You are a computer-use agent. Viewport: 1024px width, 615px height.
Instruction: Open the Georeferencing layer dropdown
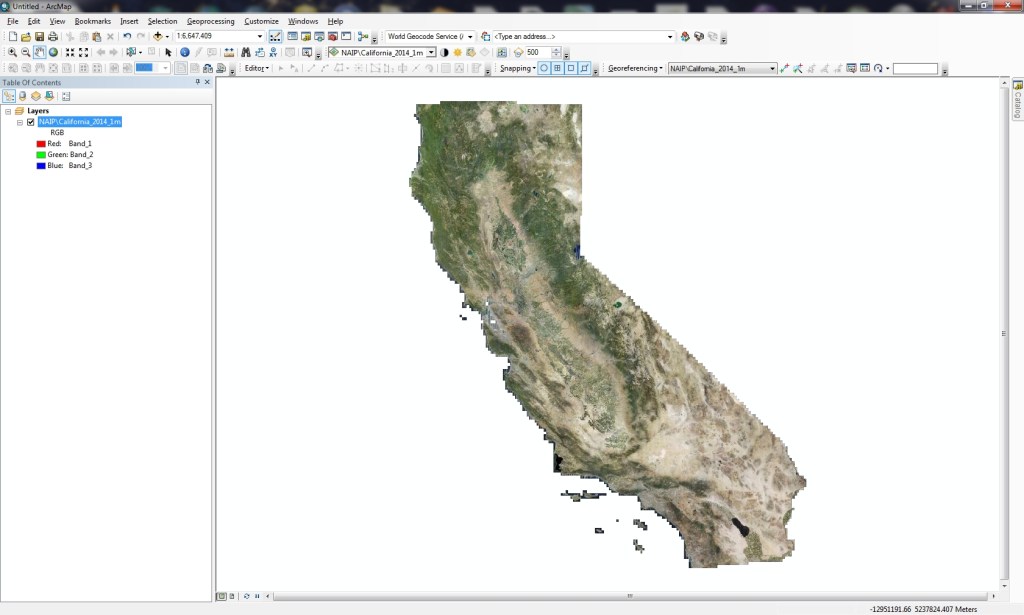[771, 67]
